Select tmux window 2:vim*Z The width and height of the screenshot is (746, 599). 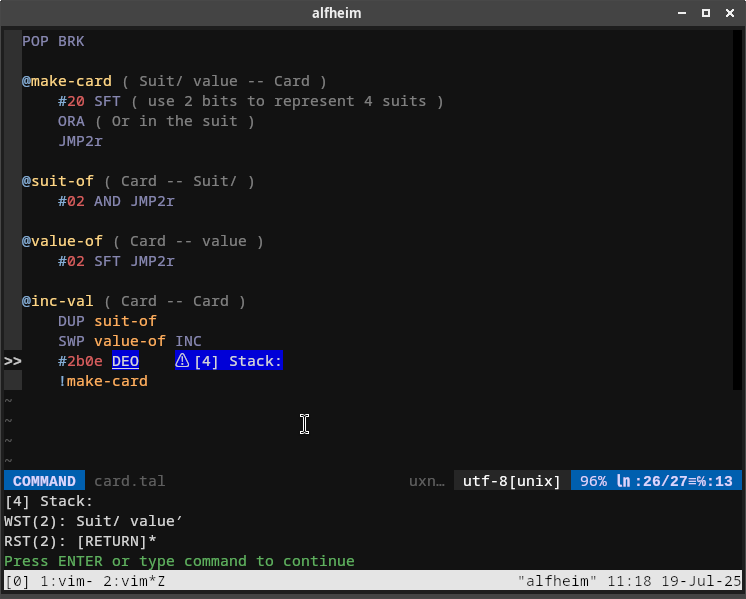pyautogui.click(x=134, y=581)
